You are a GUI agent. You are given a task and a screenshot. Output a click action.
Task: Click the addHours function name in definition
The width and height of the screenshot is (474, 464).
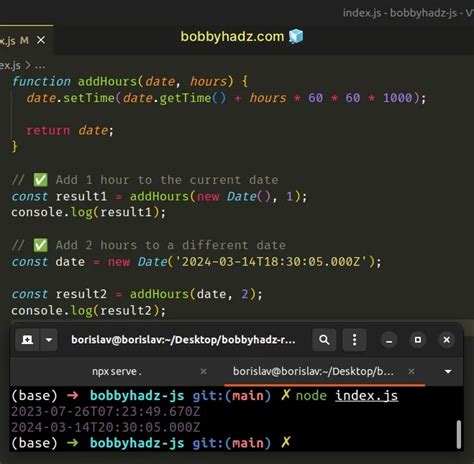tap(107, 81)
